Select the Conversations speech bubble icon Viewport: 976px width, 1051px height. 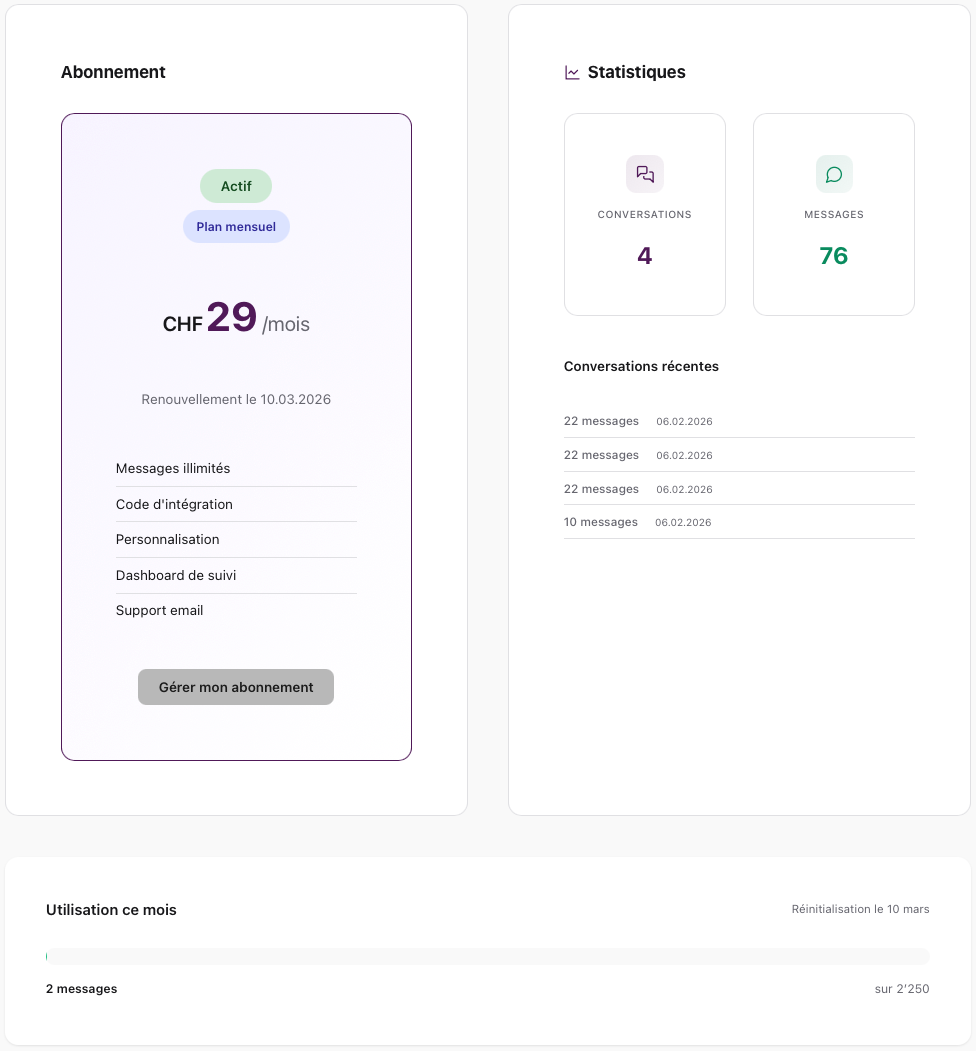[644, 174]
